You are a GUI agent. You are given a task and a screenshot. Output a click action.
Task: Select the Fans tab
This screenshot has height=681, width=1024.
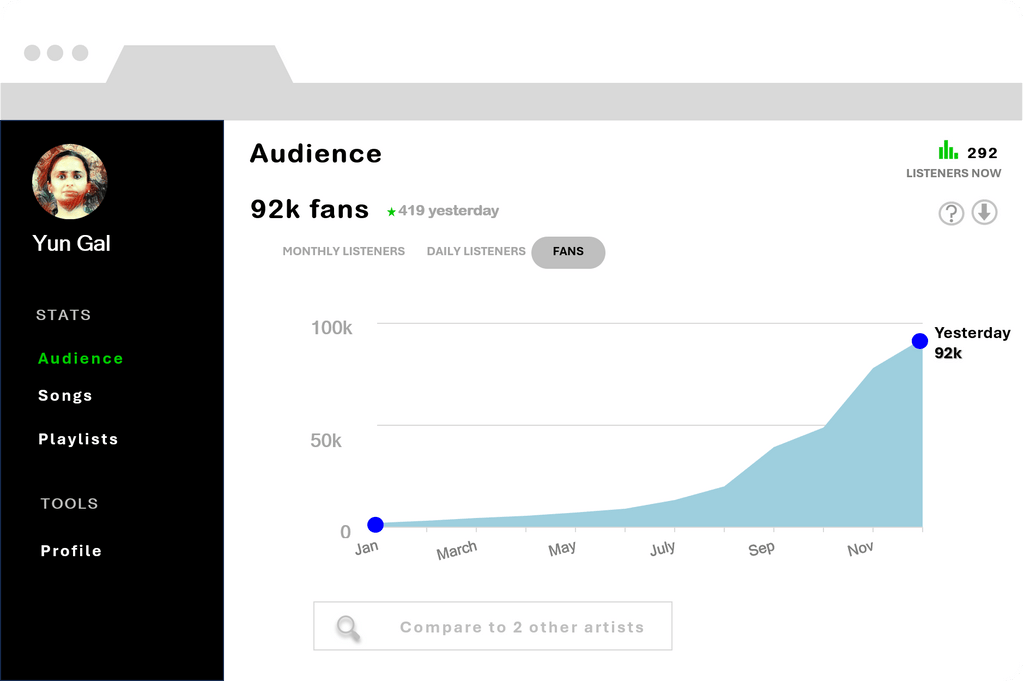click(568, 252)
